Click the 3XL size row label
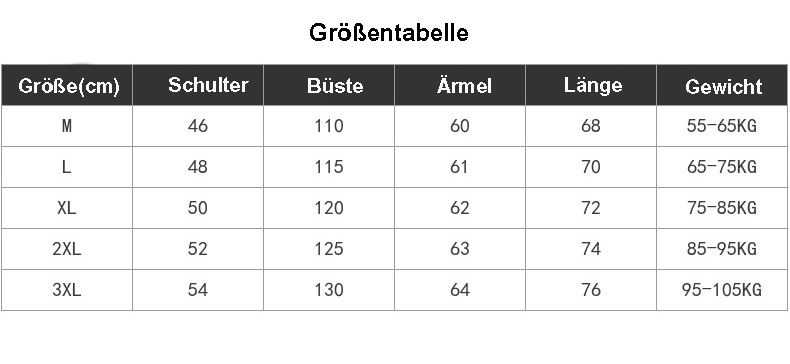790x364 pixels. (67, 290)
